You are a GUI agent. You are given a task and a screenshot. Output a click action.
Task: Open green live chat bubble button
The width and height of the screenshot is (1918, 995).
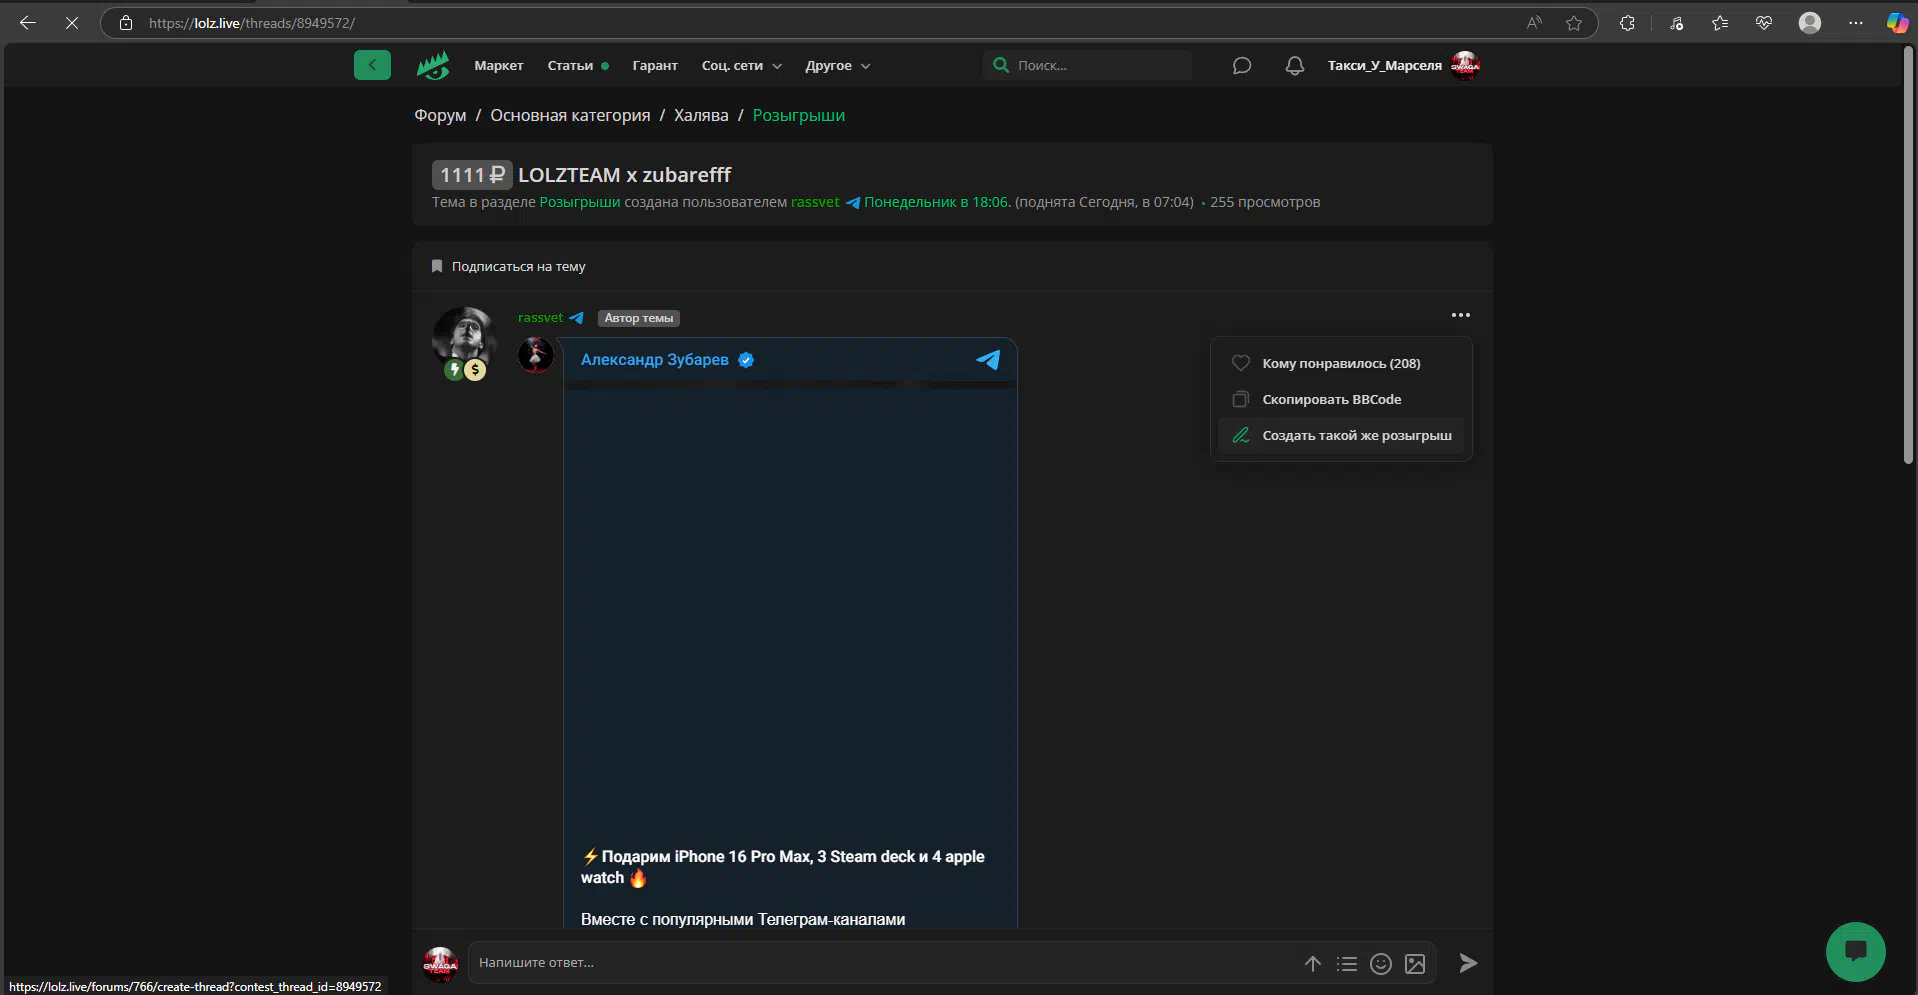click(x=1856, y=951)
